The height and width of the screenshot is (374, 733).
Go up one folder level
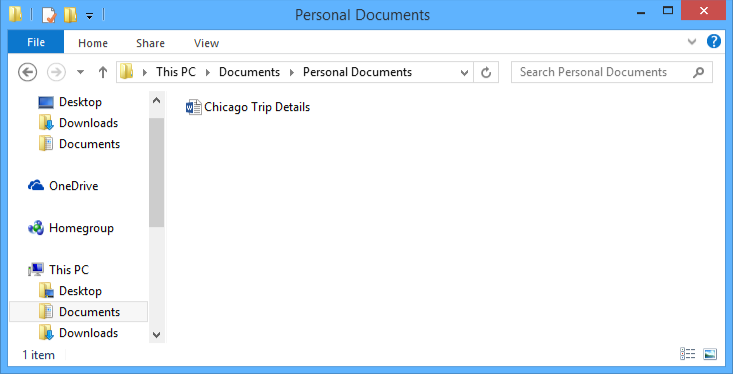pyautogui.click(x=103, y=72)
